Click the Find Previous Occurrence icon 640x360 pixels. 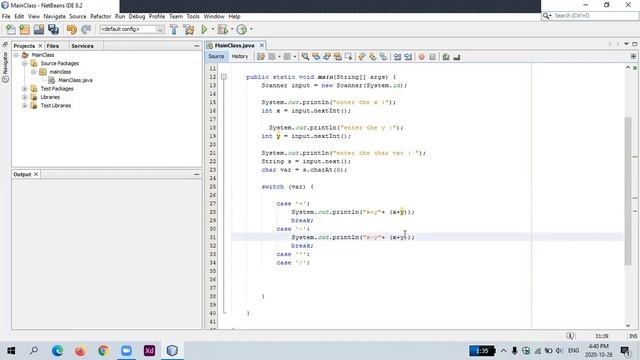pos(316,57)
